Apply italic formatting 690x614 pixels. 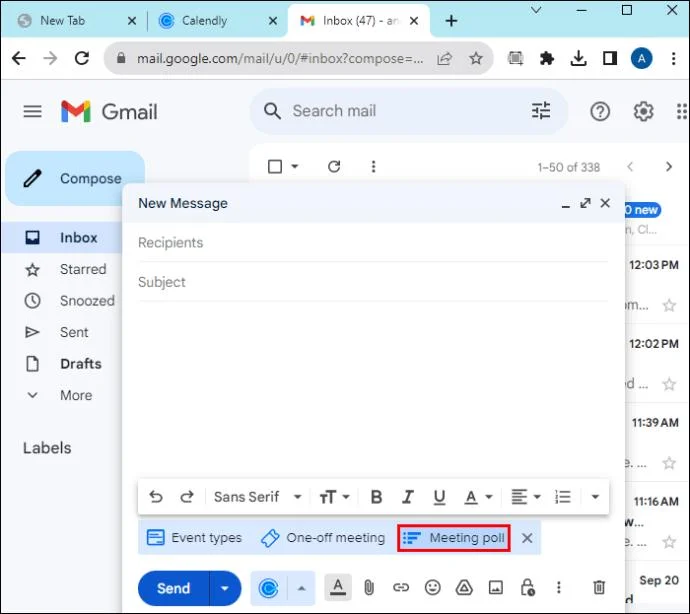pyautogui.click(x=408, y=497)
